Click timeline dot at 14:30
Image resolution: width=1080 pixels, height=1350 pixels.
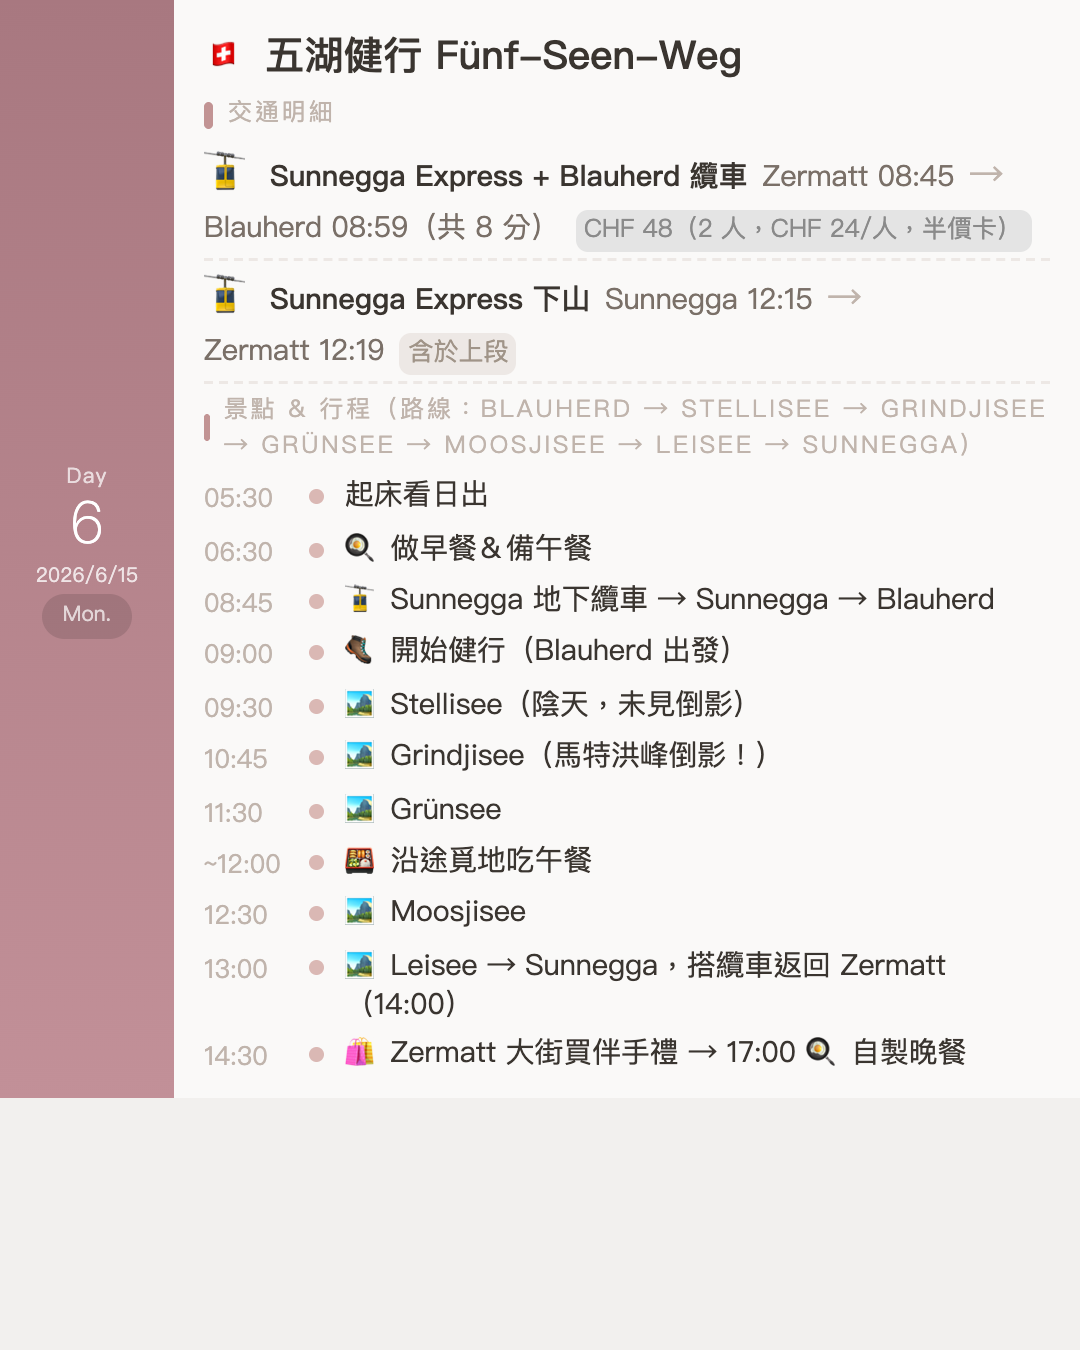317,1054
